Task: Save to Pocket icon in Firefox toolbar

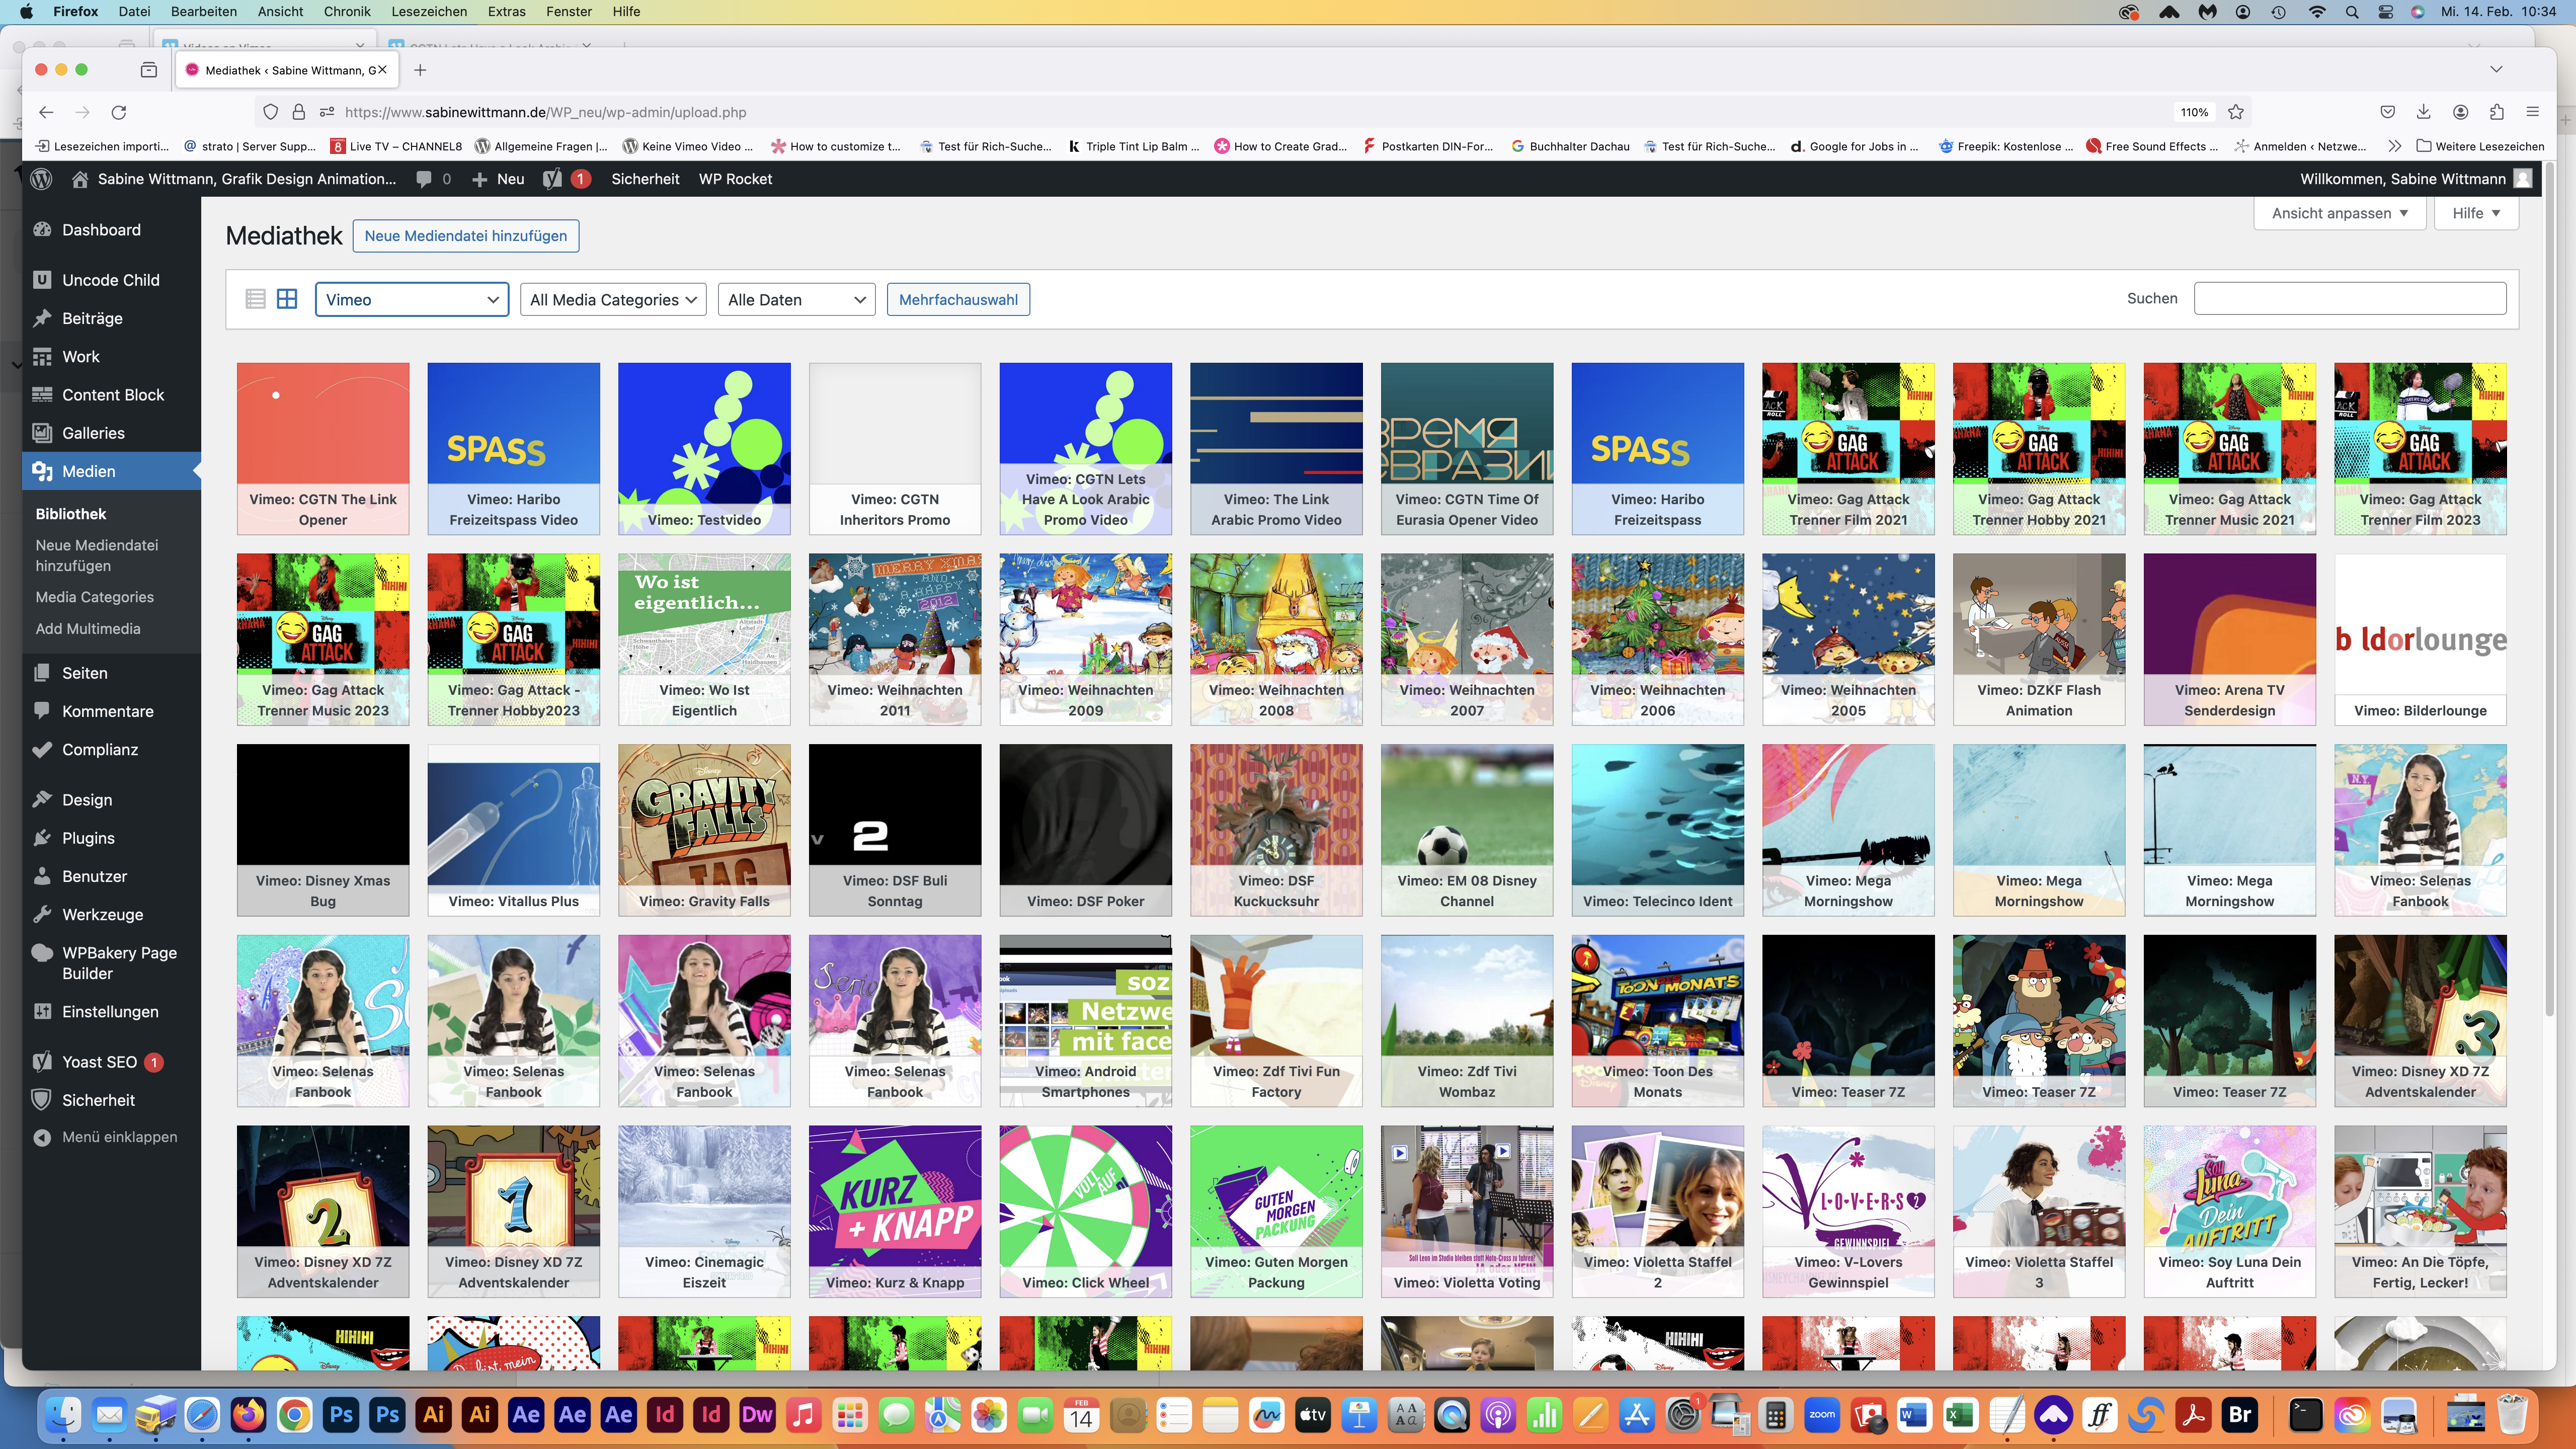Action: 2387,112
